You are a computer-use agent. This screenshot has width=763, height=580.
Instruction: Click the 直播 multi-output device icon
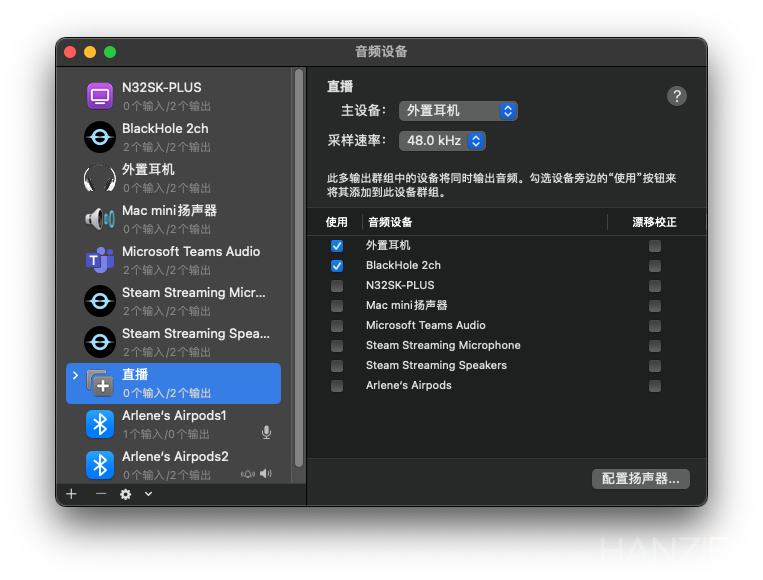point(100,383)
